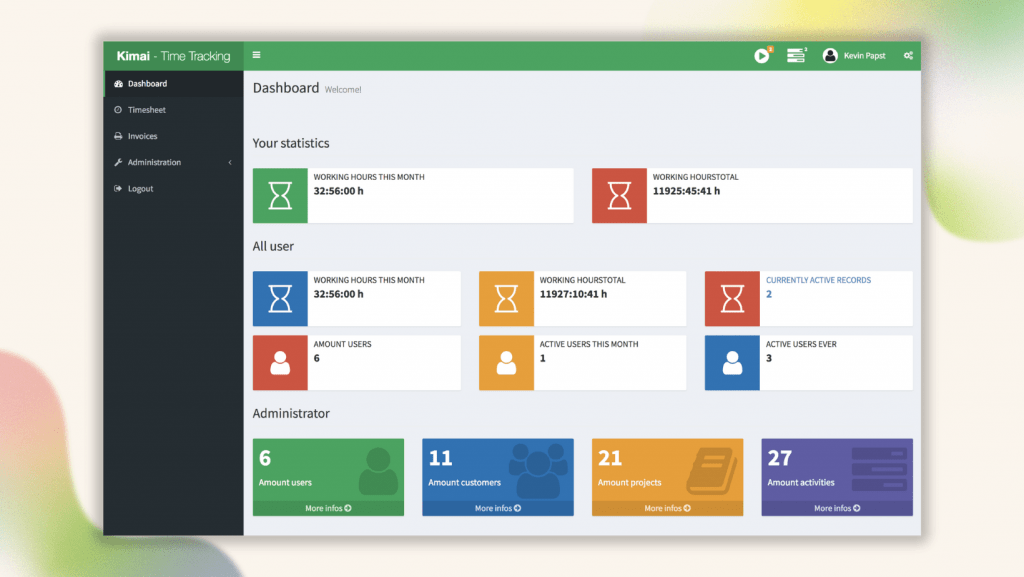Viewport: 1024px width, 577px height.
Task: Click More infos on Amount activities card
Action: (x=837, y=508)
